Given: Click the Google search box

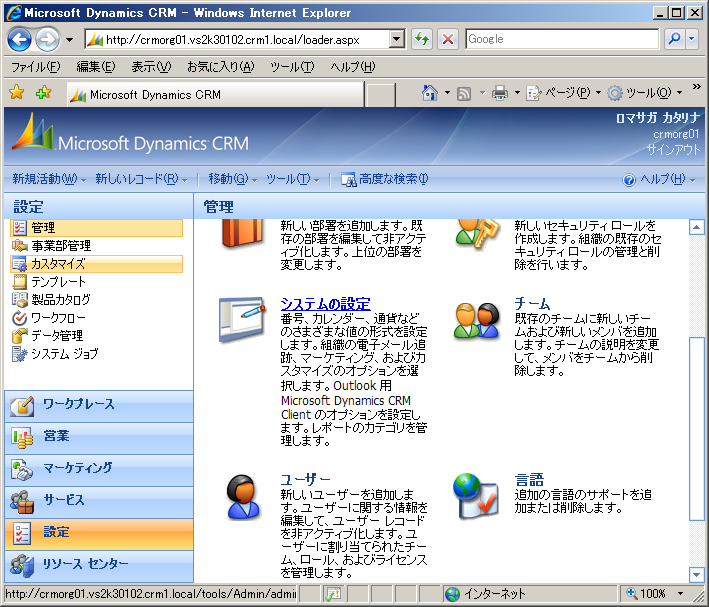Looking at the screenshot, I should (562, 39).
